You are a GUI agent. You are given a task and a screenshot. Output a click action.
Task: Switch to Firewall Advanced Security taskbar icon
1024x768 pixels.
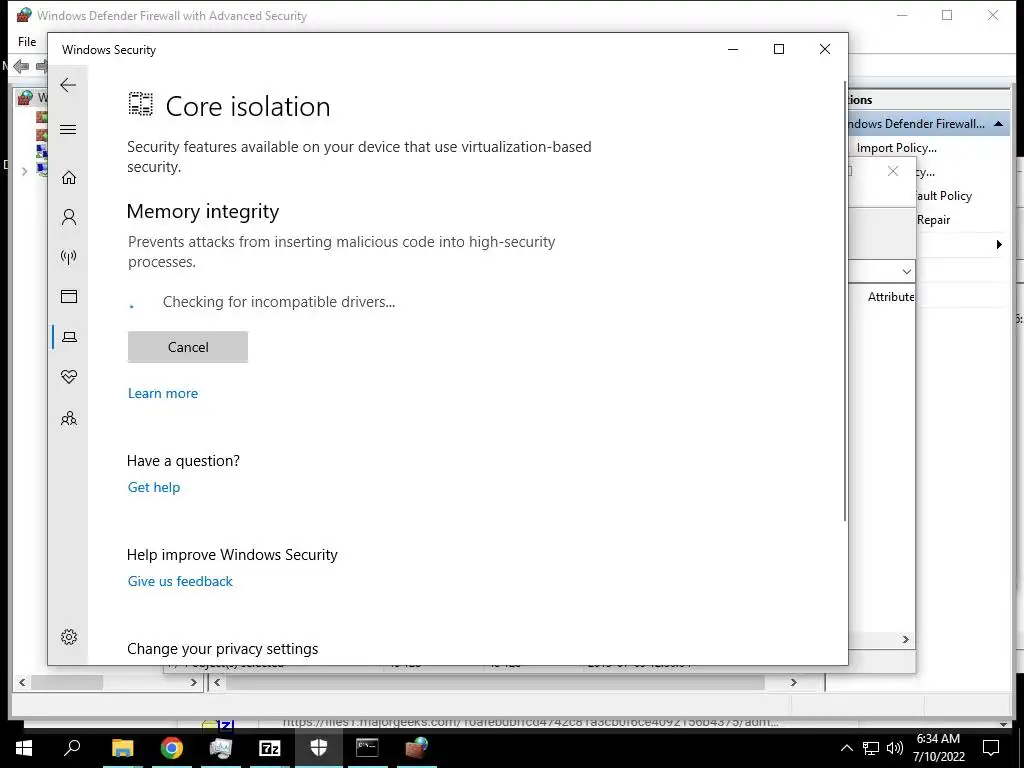(x=417, y=748)
